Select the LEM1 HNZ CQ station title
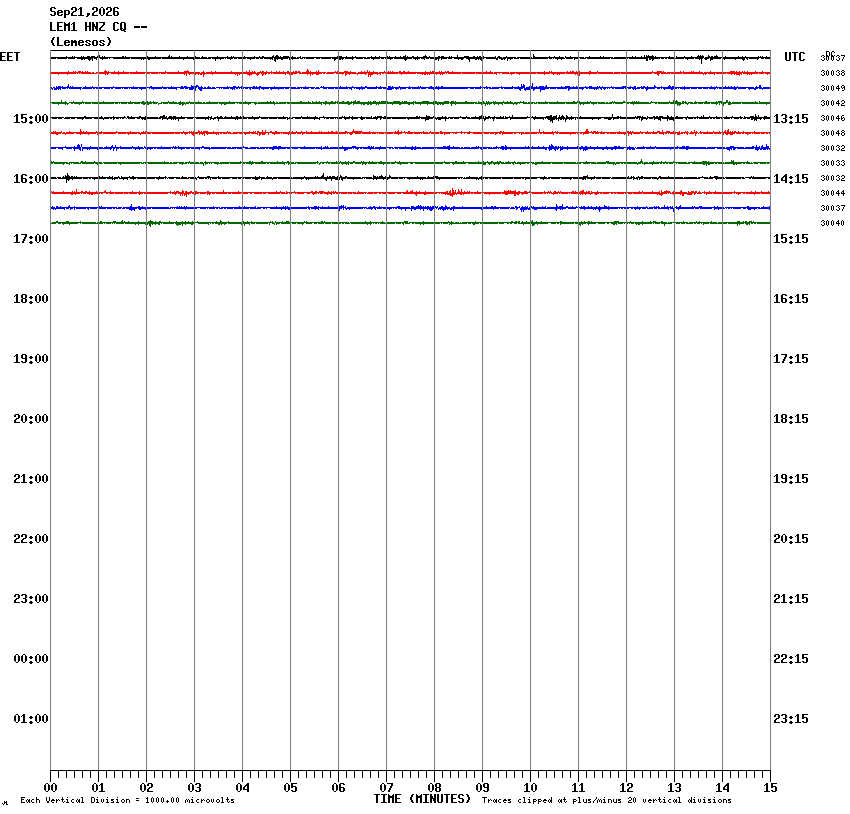850x814 pixels. point(98,27)
